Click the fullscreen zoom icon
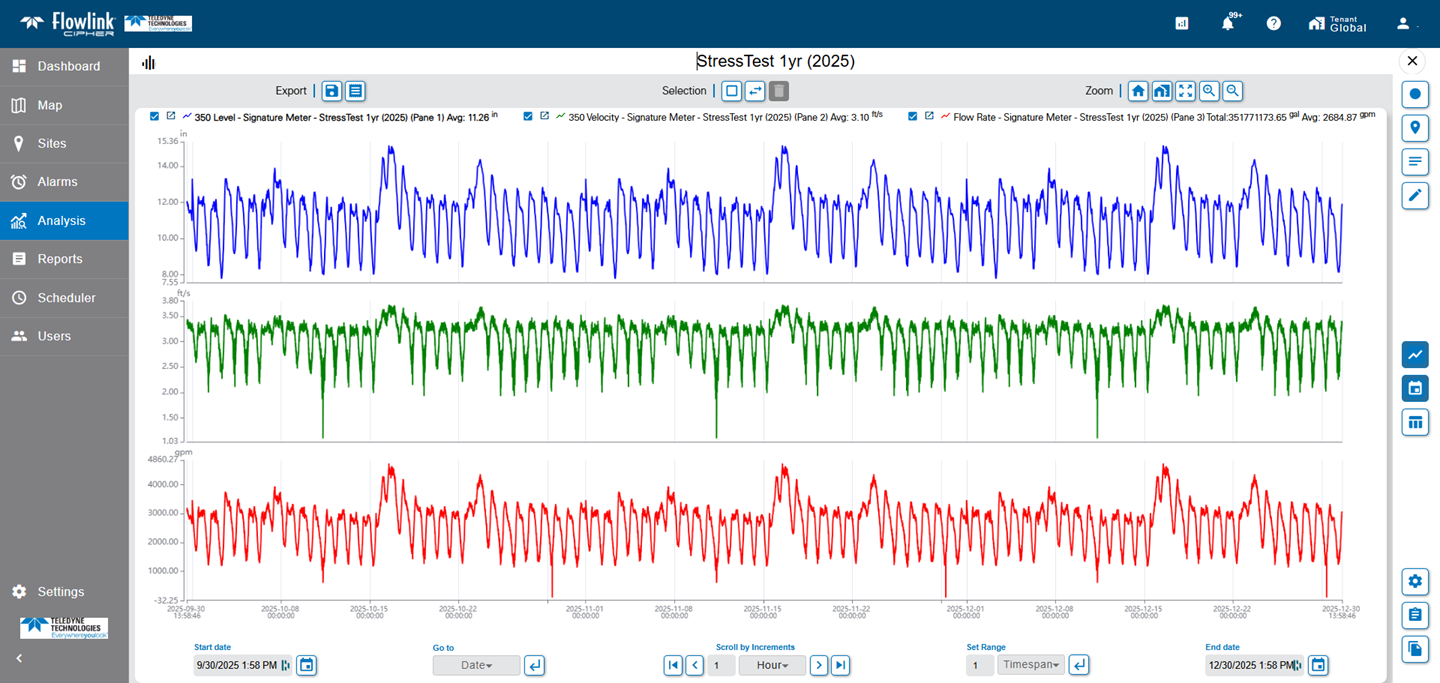Screen dimensions: 1440x683 click(x=1185, y=91)
